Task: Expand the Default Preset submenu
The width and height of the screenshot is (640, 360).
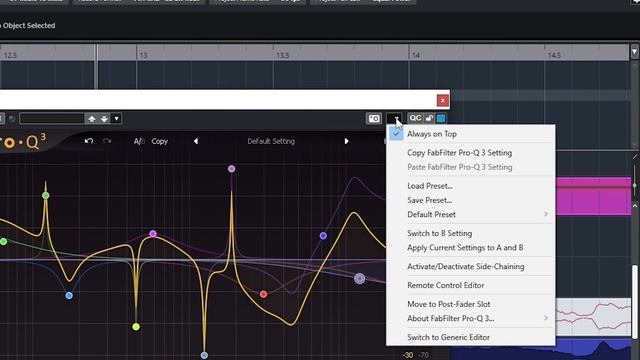Action: click(471, 214)
